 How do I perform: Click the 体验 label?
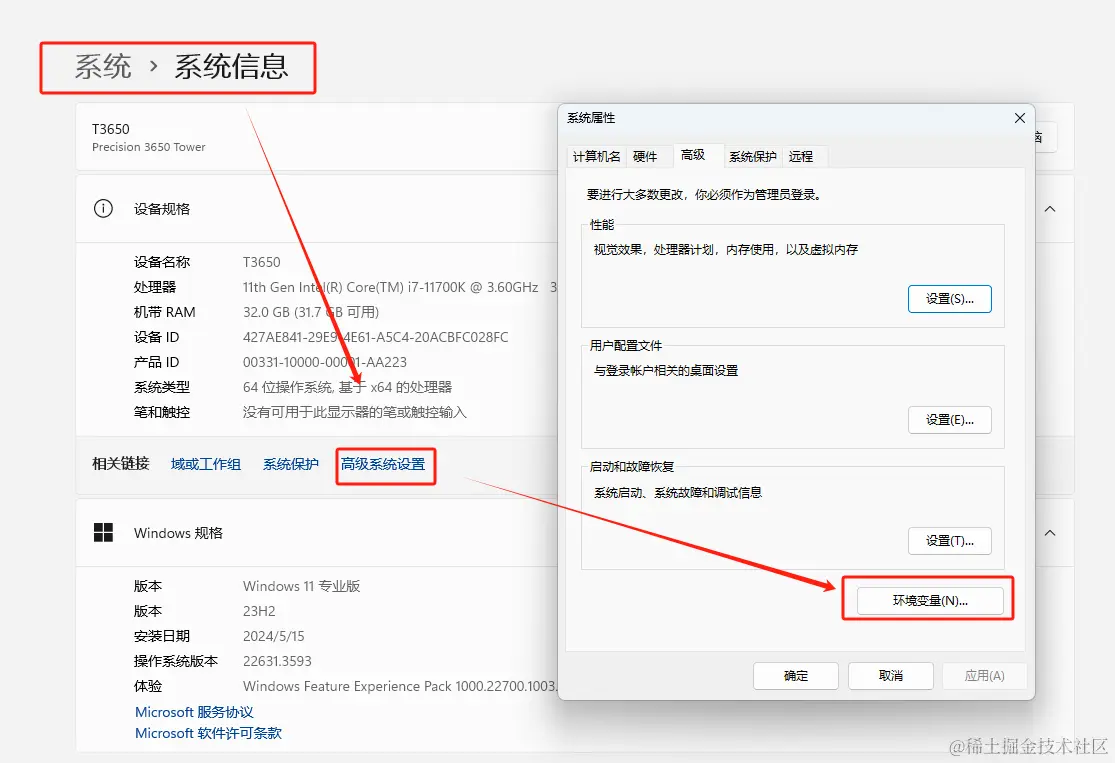pyautogui.click(x=148, y=686)
